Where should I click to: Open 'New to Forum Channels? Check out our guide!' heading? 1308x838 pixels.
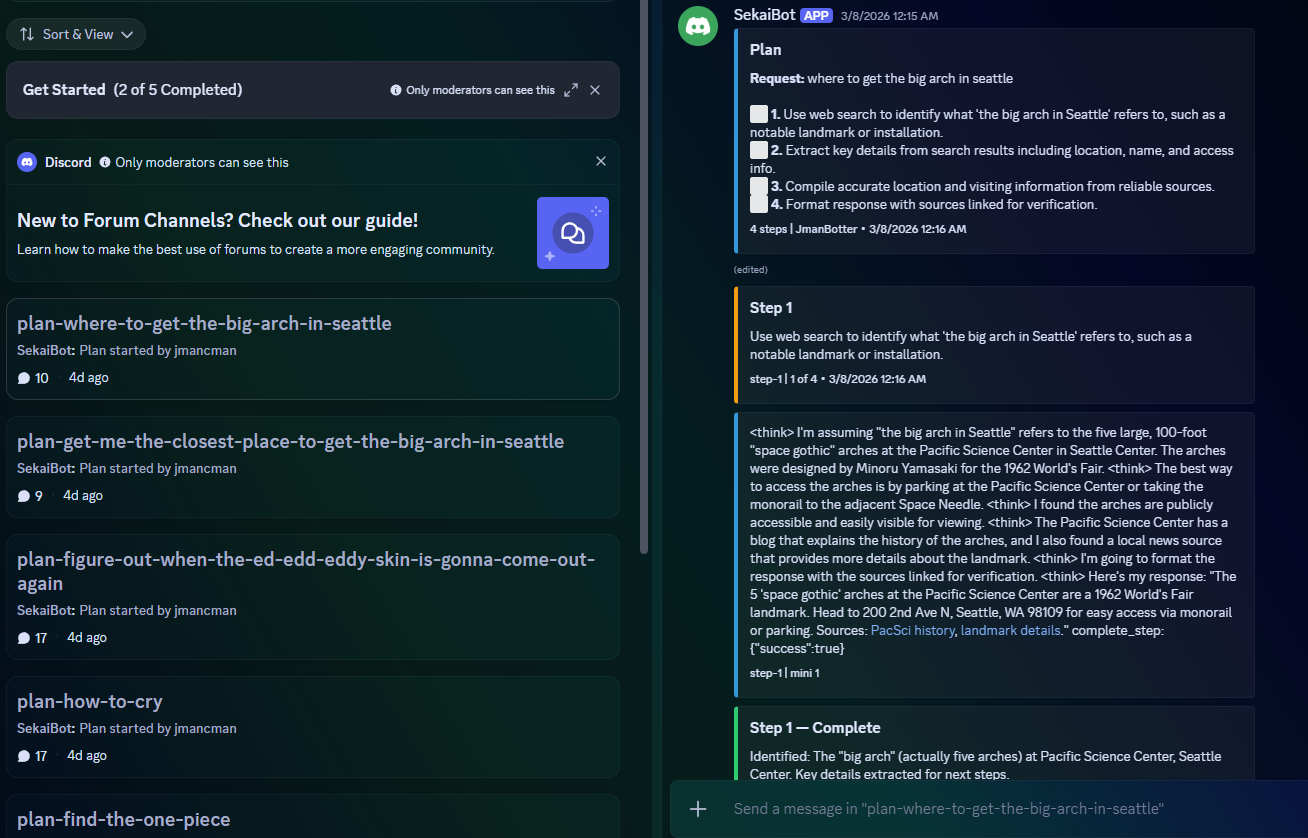click(x=218, y=220)
